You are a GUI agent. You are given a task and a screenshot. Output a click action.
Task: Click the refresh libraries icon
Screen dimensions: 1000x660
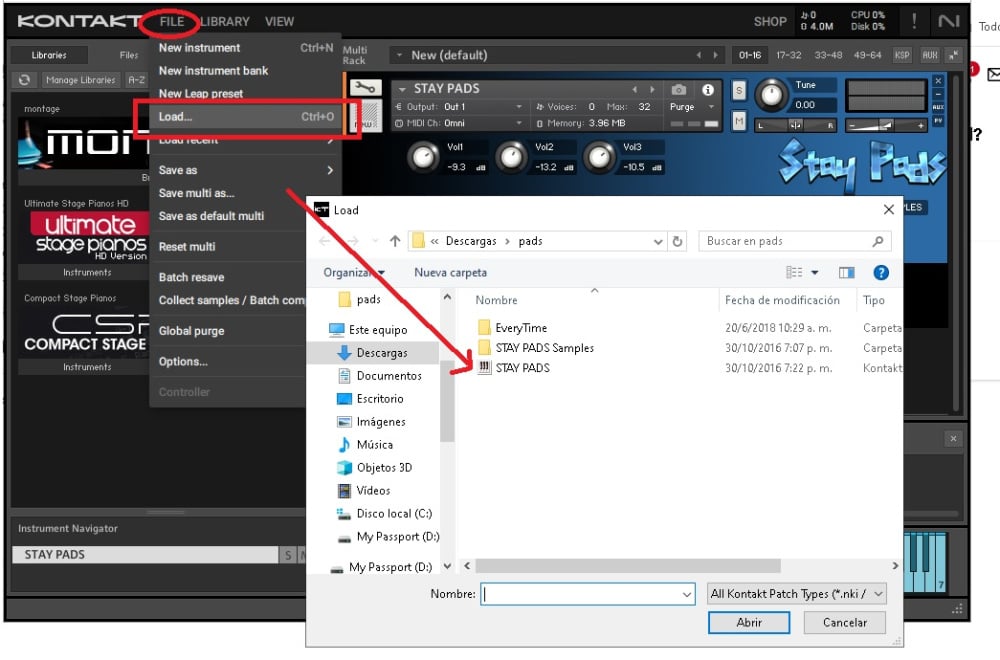tap(24, 80)
